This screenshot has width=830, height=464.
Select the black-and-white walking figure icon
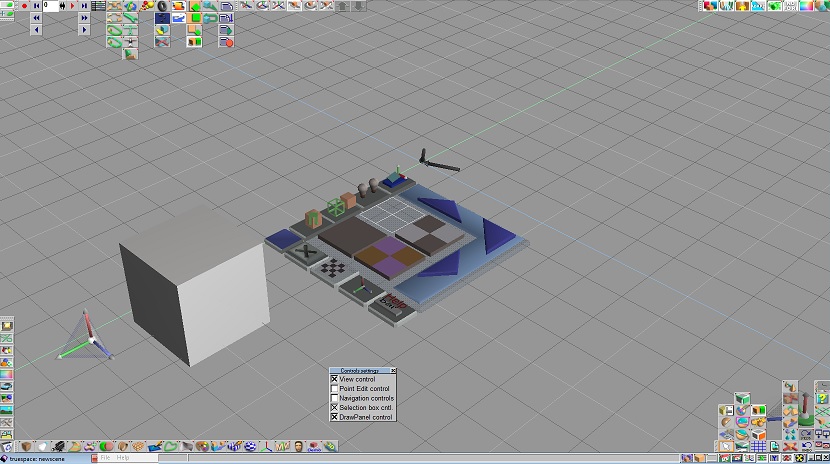130,42
